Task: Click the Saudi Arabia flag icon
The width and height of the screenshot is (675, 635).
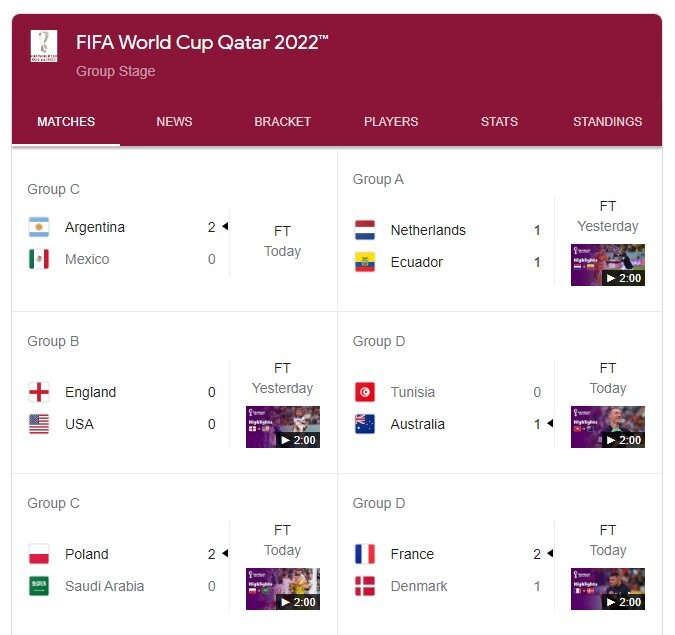Action: point(39,586)
